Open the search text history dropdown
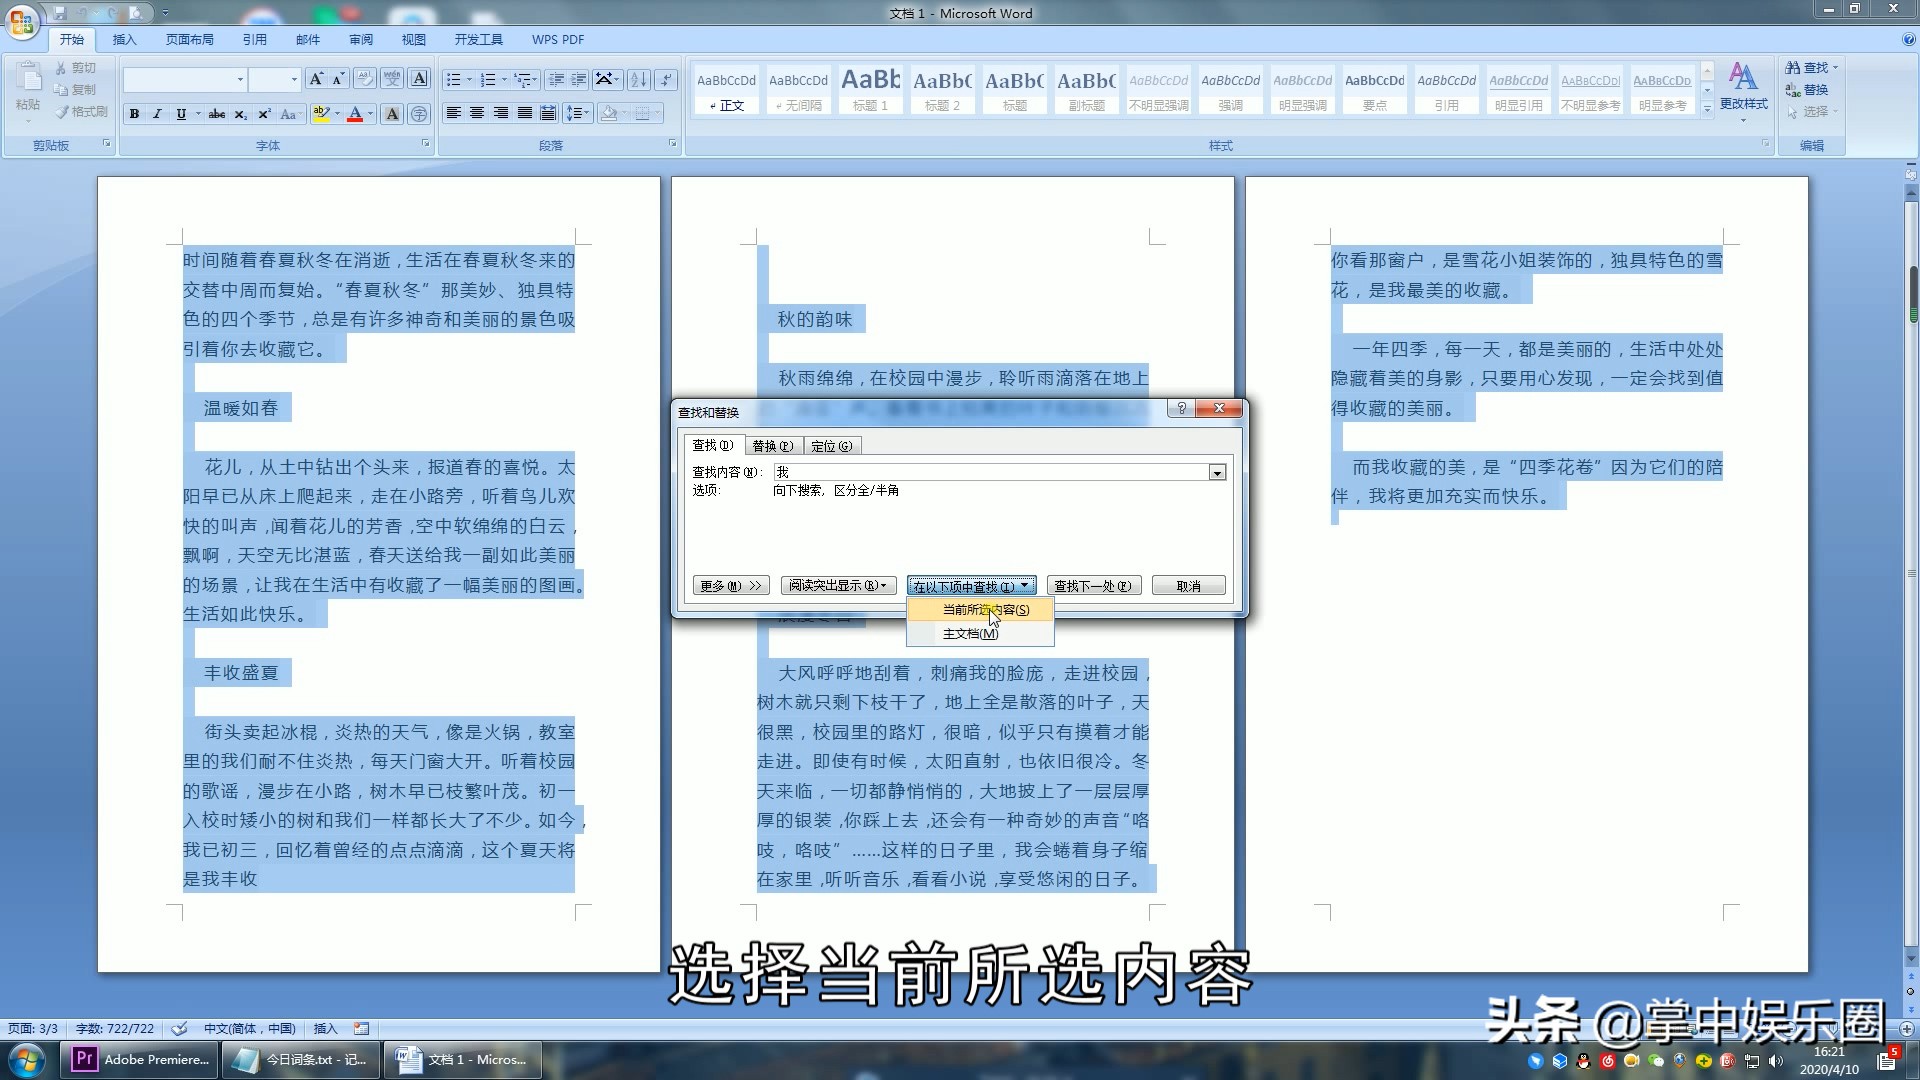The image size is (1920, 1080). (x=1217, y=472)
